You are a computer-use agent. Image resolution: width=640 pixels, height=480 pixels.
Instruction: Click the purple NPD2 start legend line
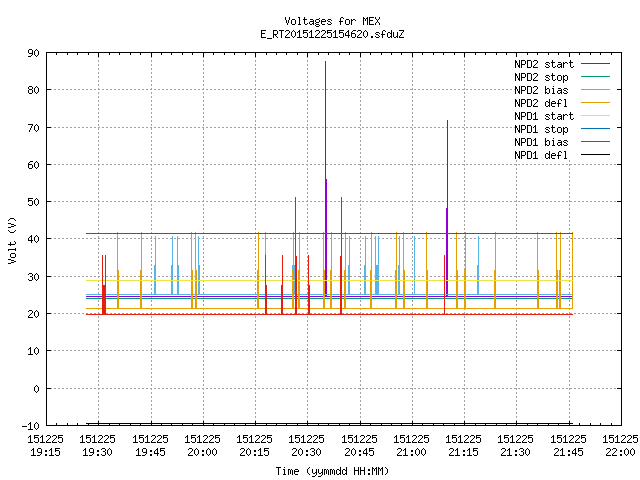pyautogui.click(x=595, y=64)
